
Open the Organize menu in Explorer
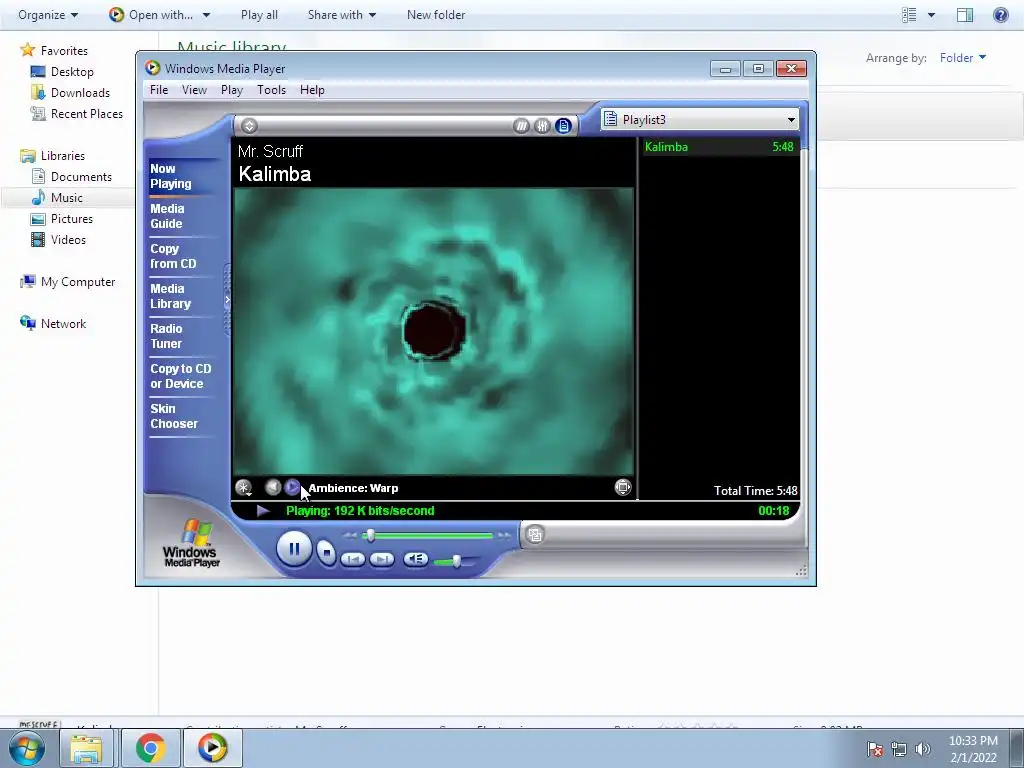tap(48, 14)
